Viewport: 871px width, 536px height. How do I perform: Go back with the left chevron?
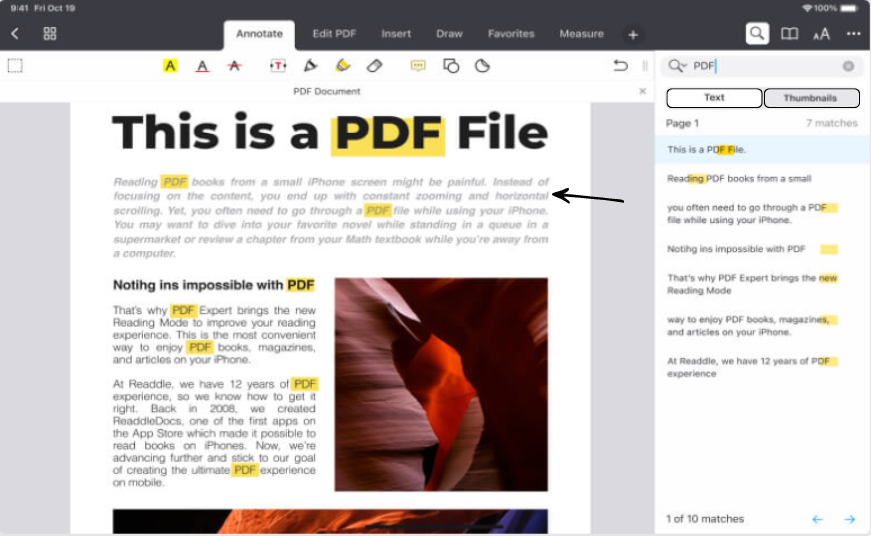click(15, 34)
